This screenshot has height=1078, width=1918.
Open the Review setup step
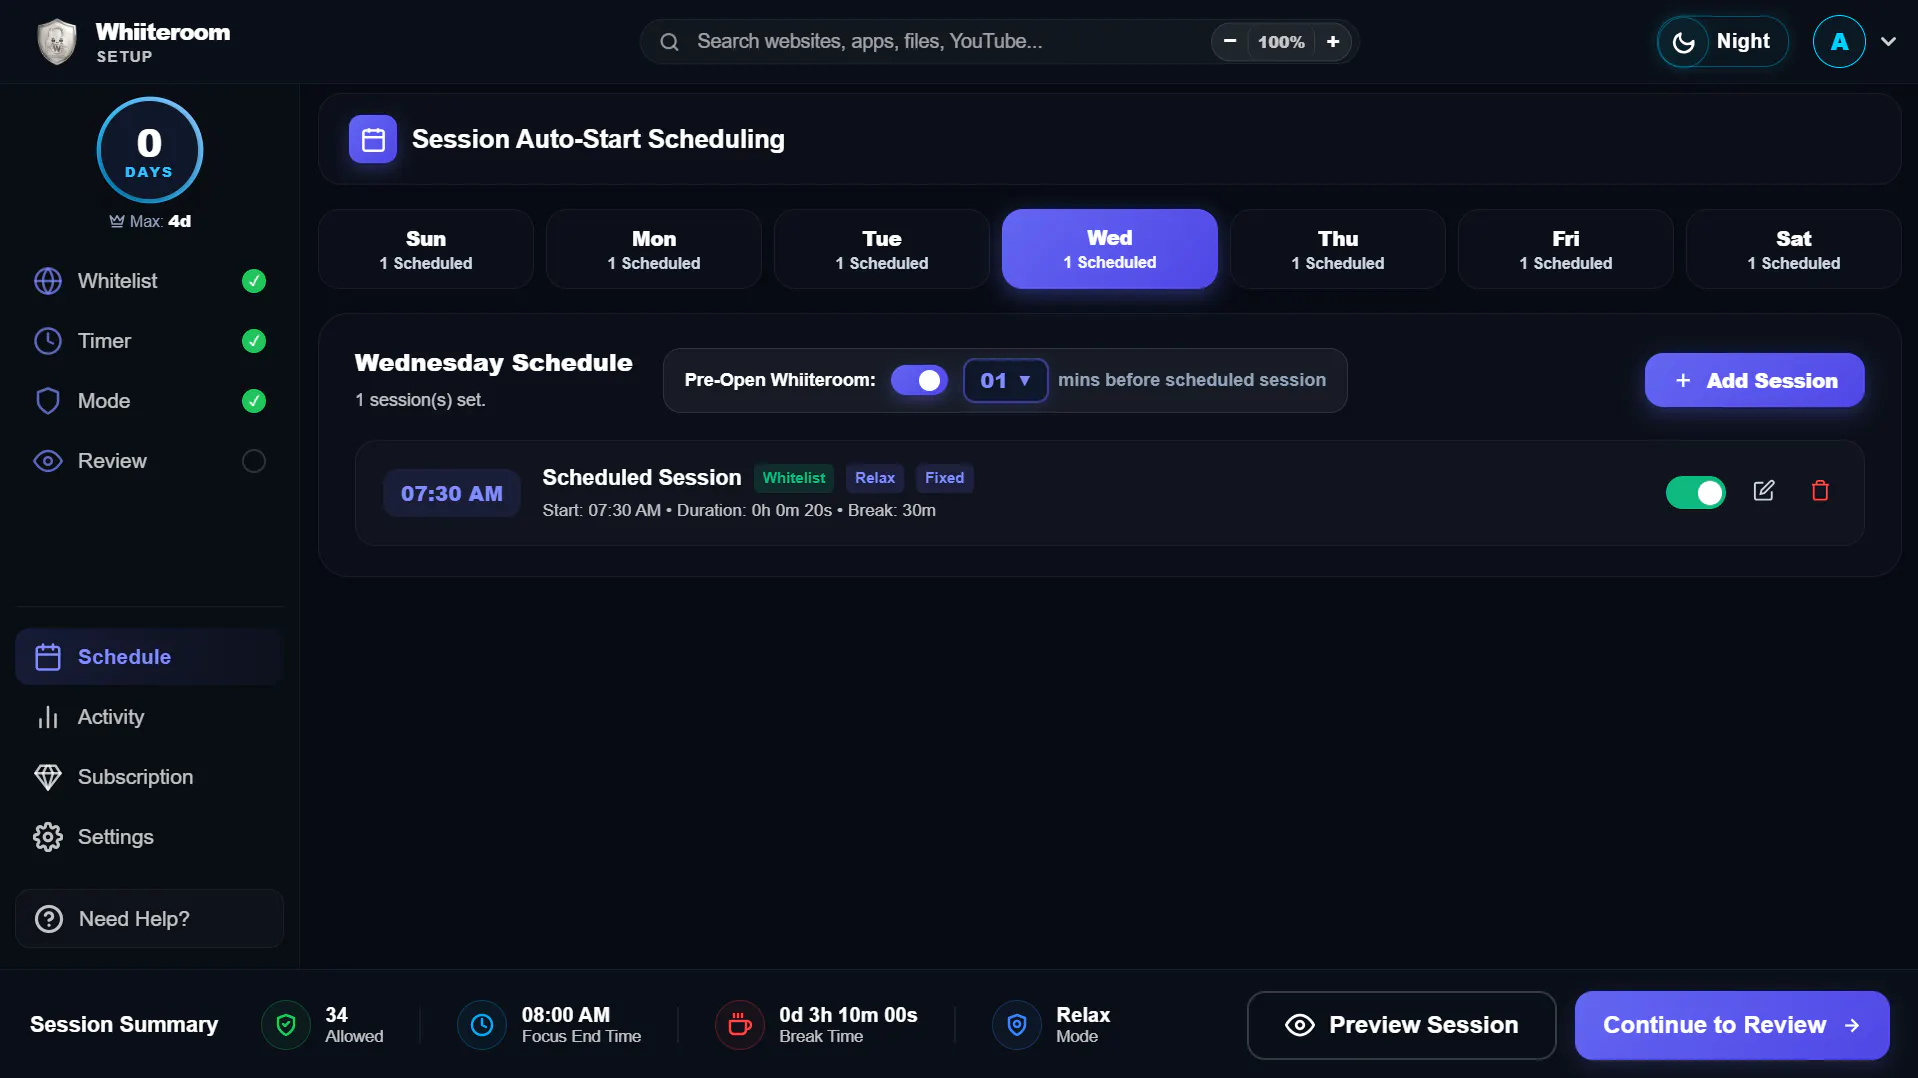[x=150, y=461]
